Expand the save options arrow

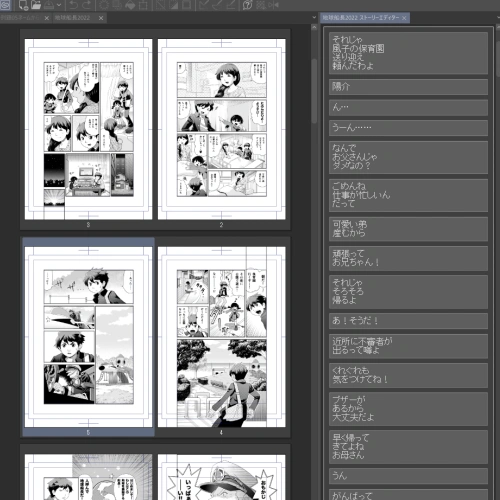tap(59, 5)
